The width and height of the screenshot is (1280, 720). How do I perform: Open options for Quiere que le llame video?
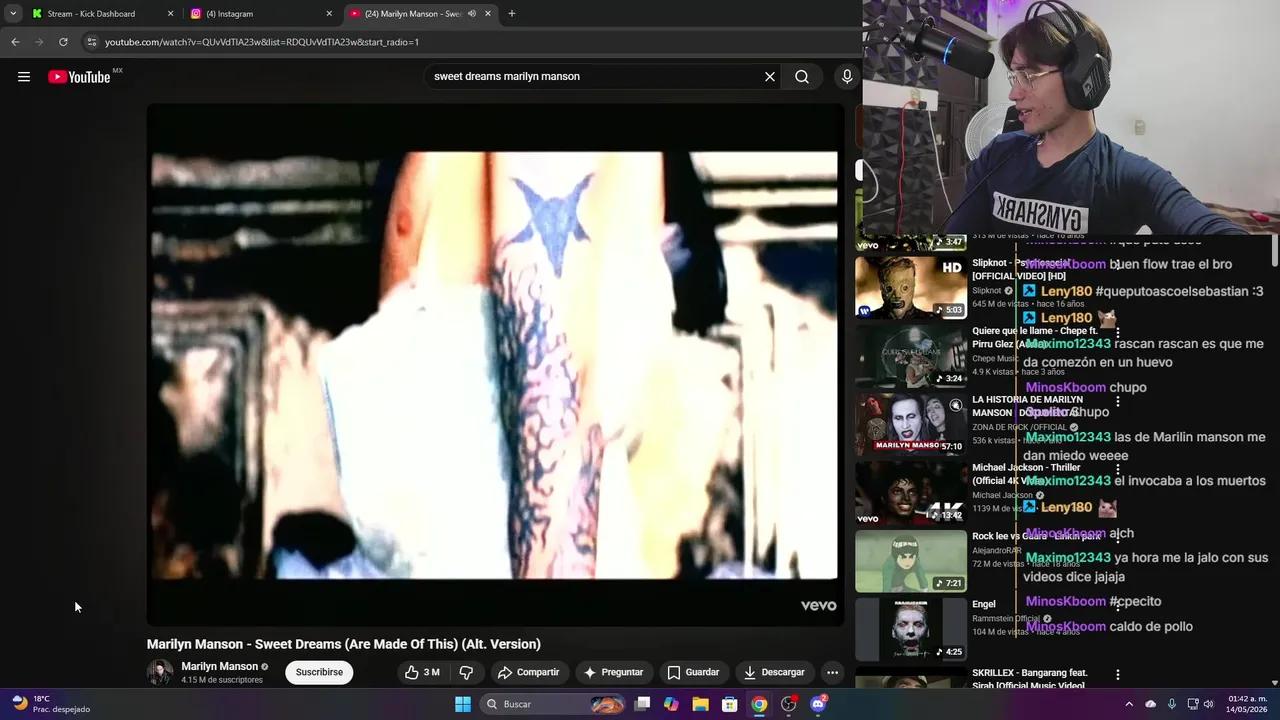1117,333
